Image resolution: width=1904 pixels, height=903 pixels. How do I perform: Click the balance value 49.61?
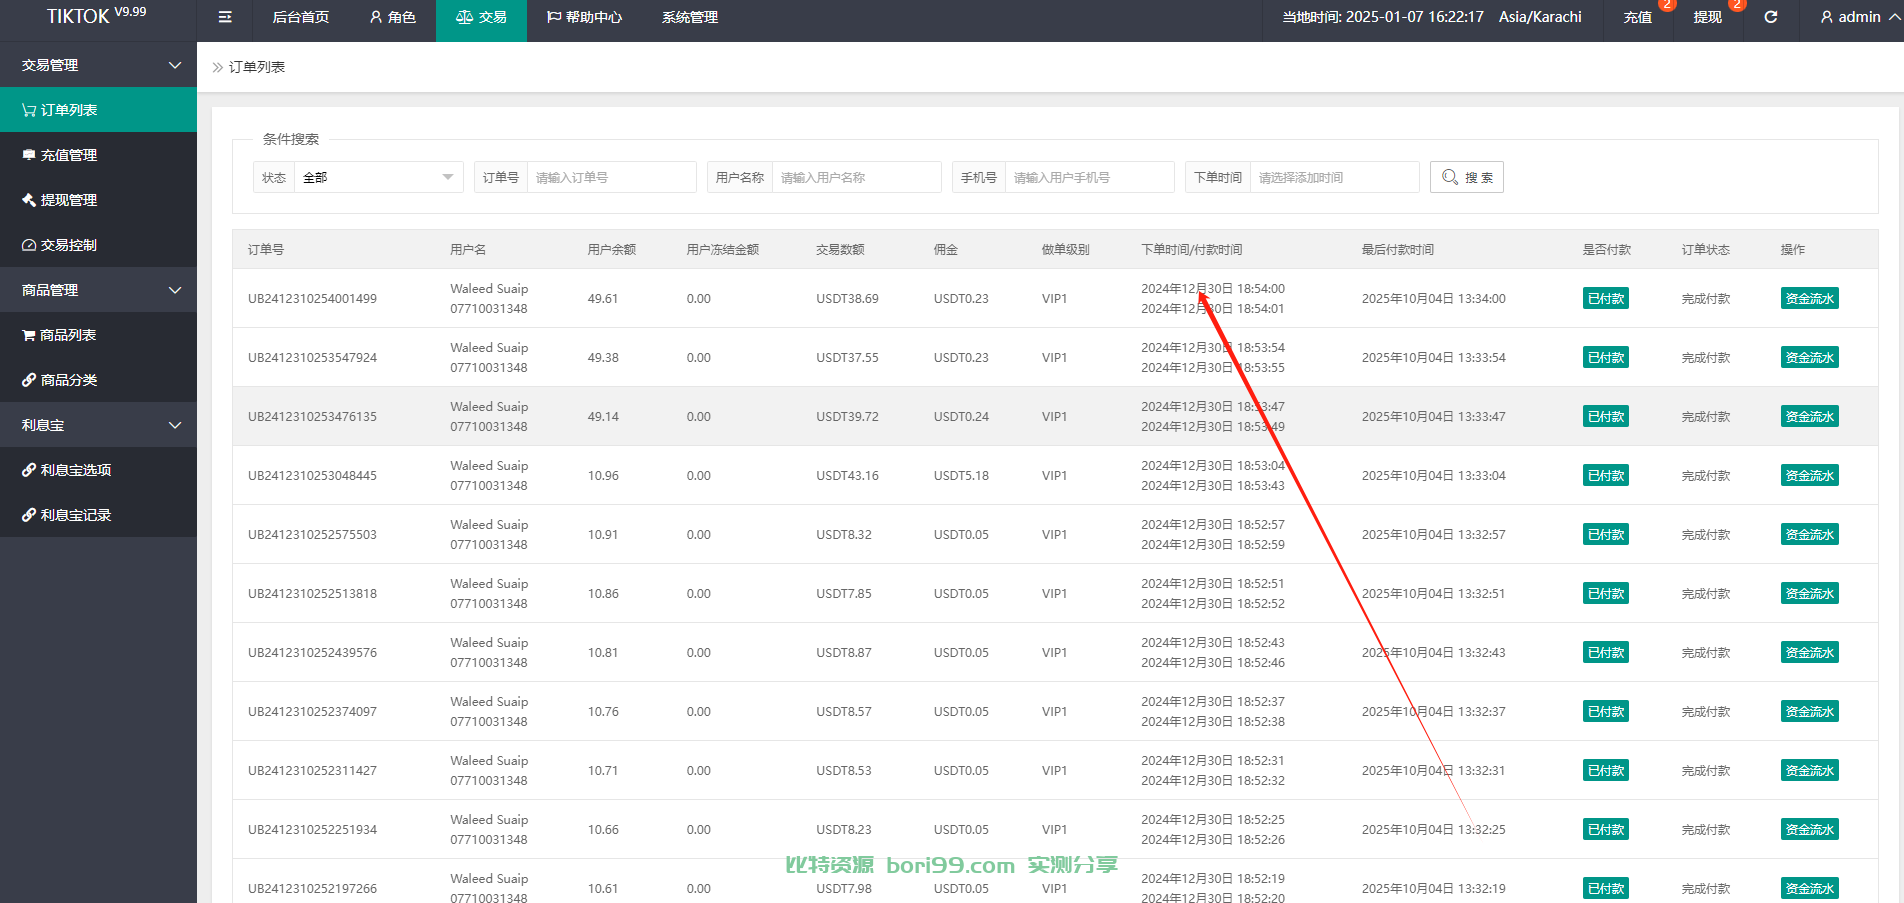(x=603, y=298)
